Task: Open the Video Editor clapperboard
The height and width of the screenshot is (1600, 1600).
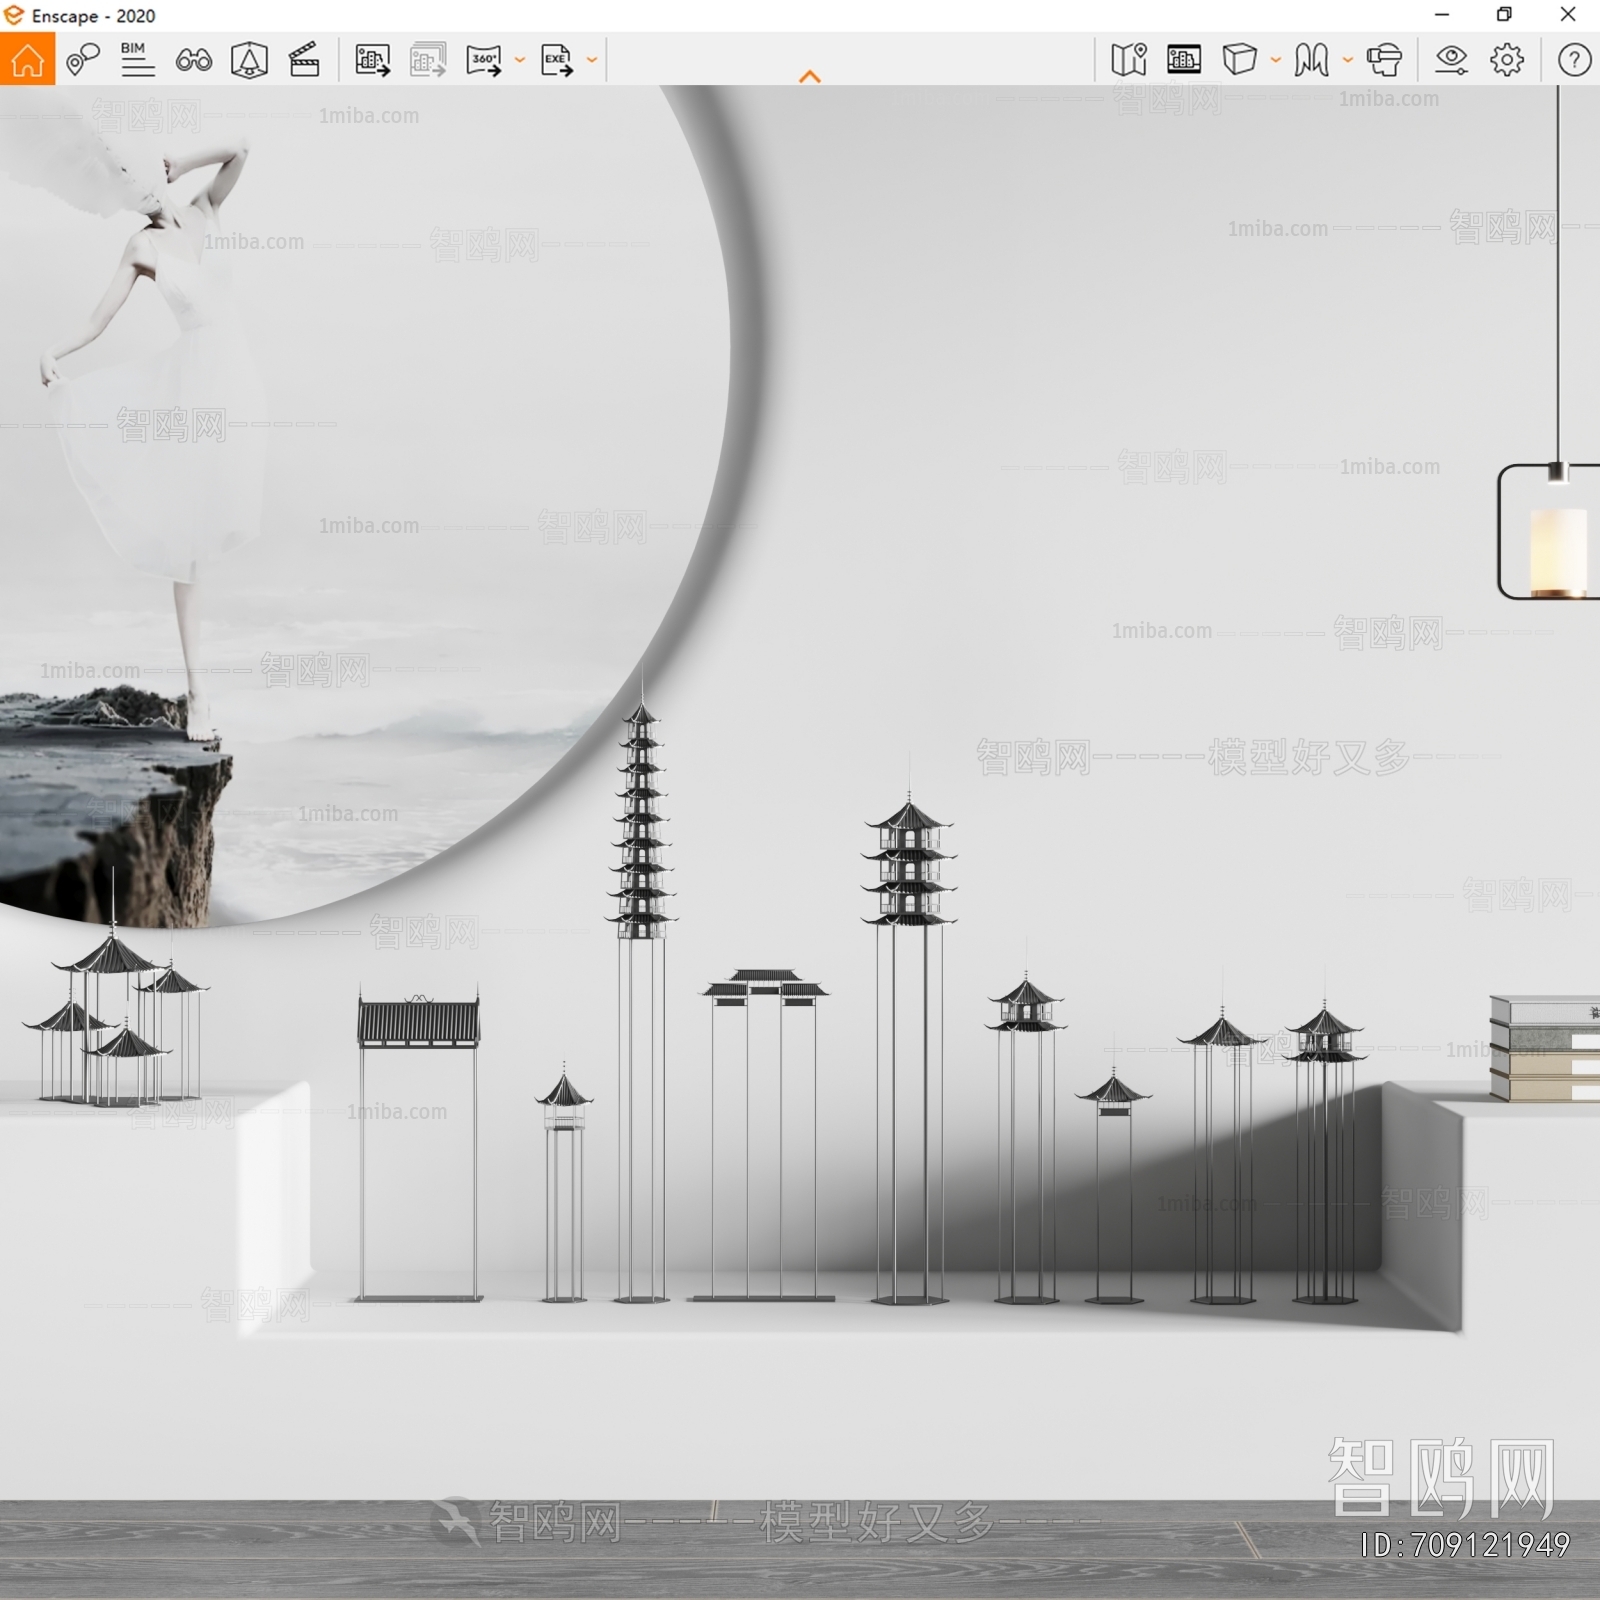Action: (304, 60)
